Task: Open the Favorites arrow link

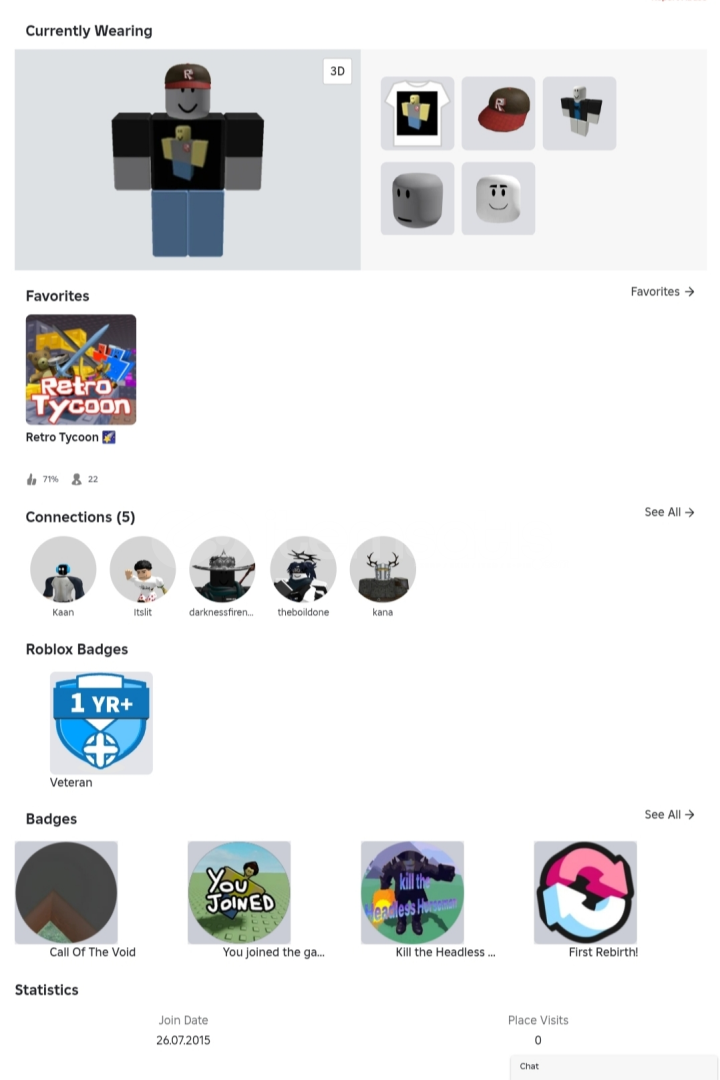Action: (662, 291)
